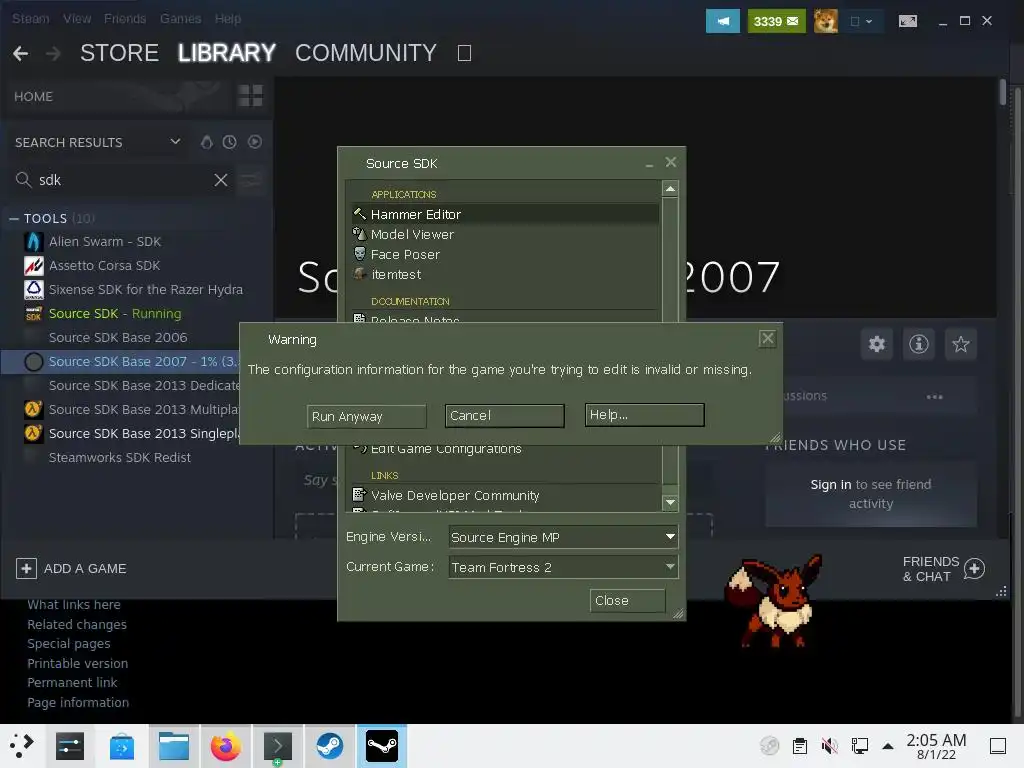Open the Help menu

(228, 19)
